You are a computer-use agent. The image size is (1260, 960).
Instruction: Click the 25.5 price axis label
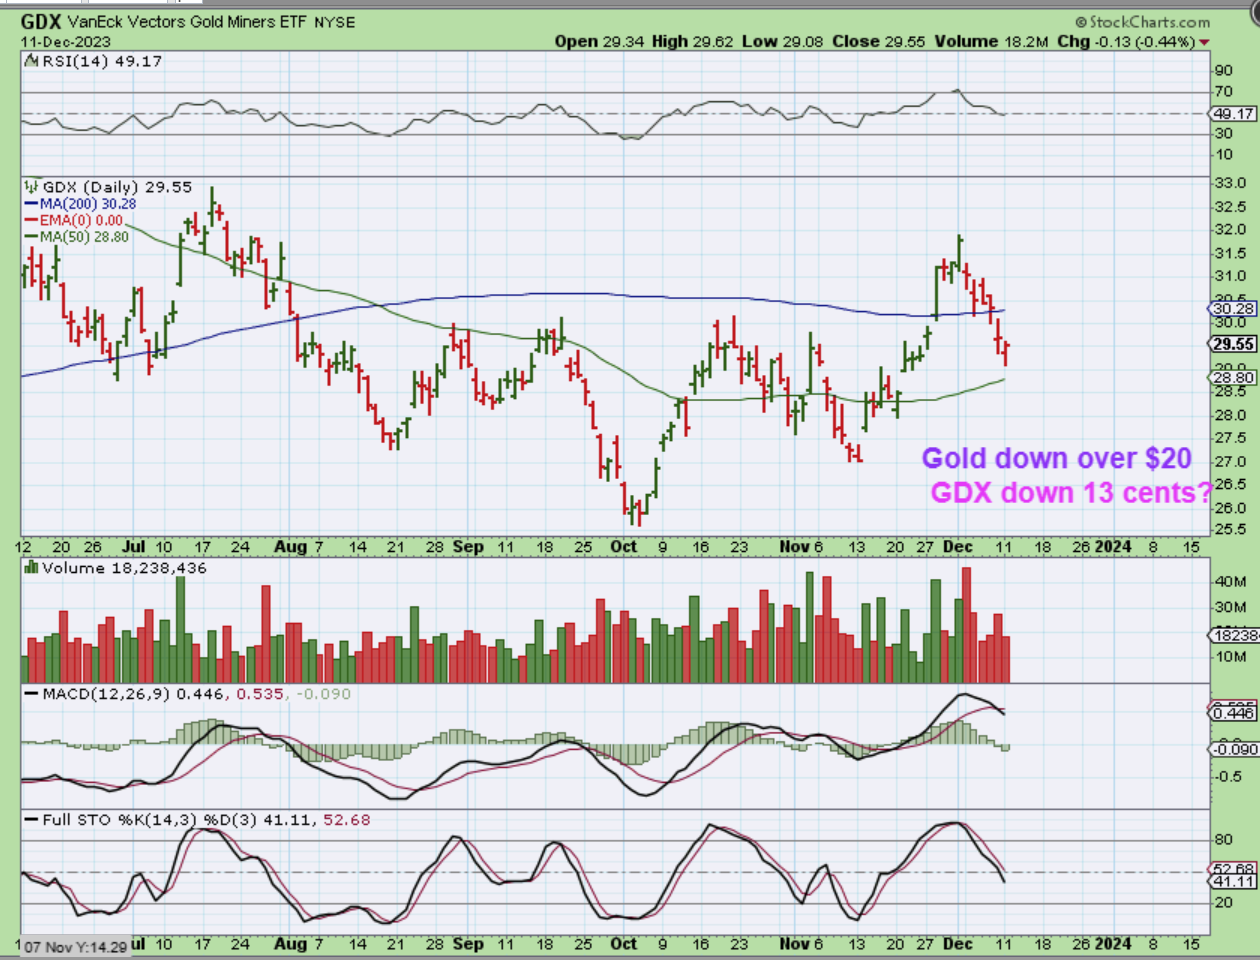(1230, 530)
